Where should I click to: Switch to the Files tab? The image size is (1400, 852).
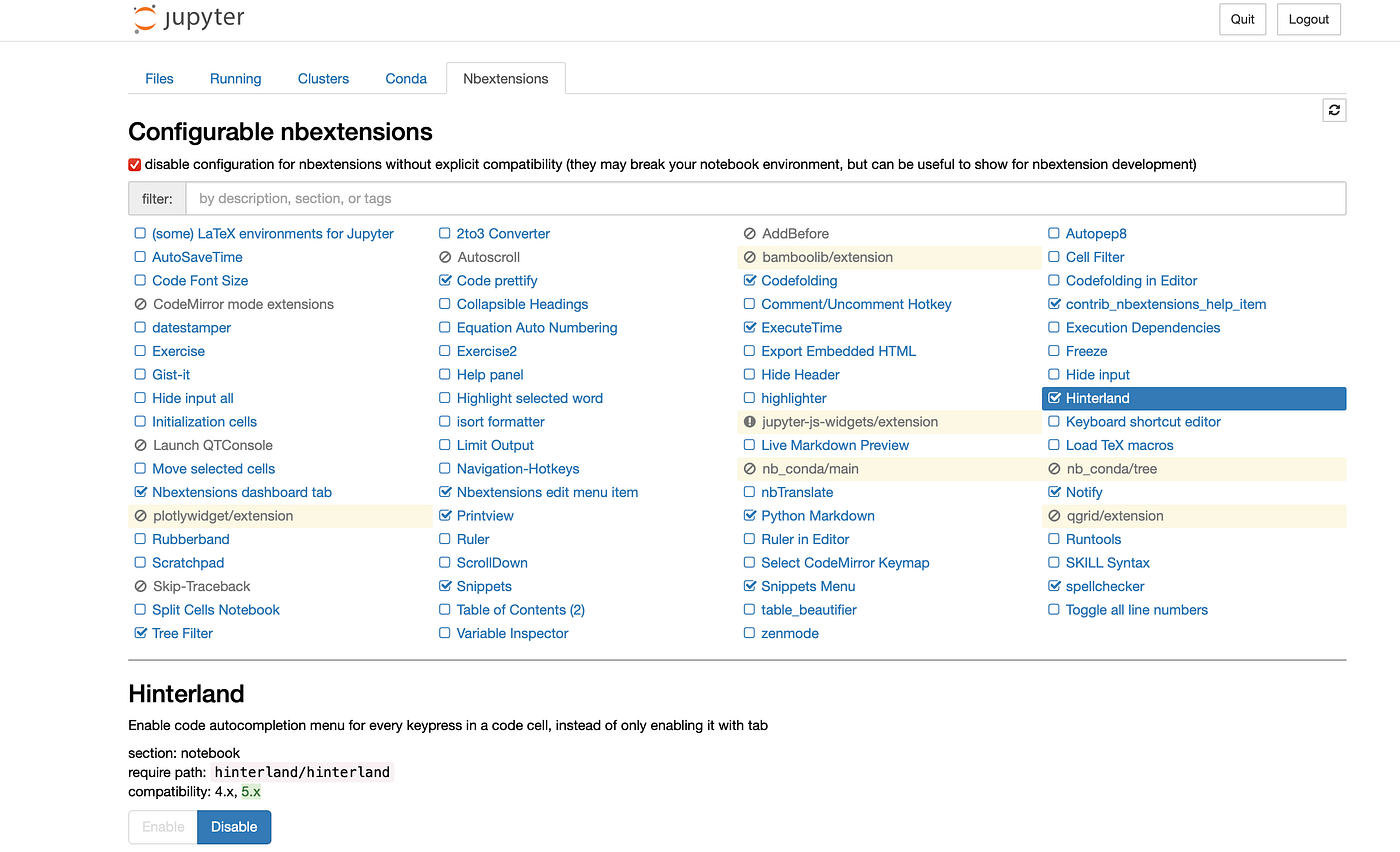pyautogui.click(x=159, y=79)
